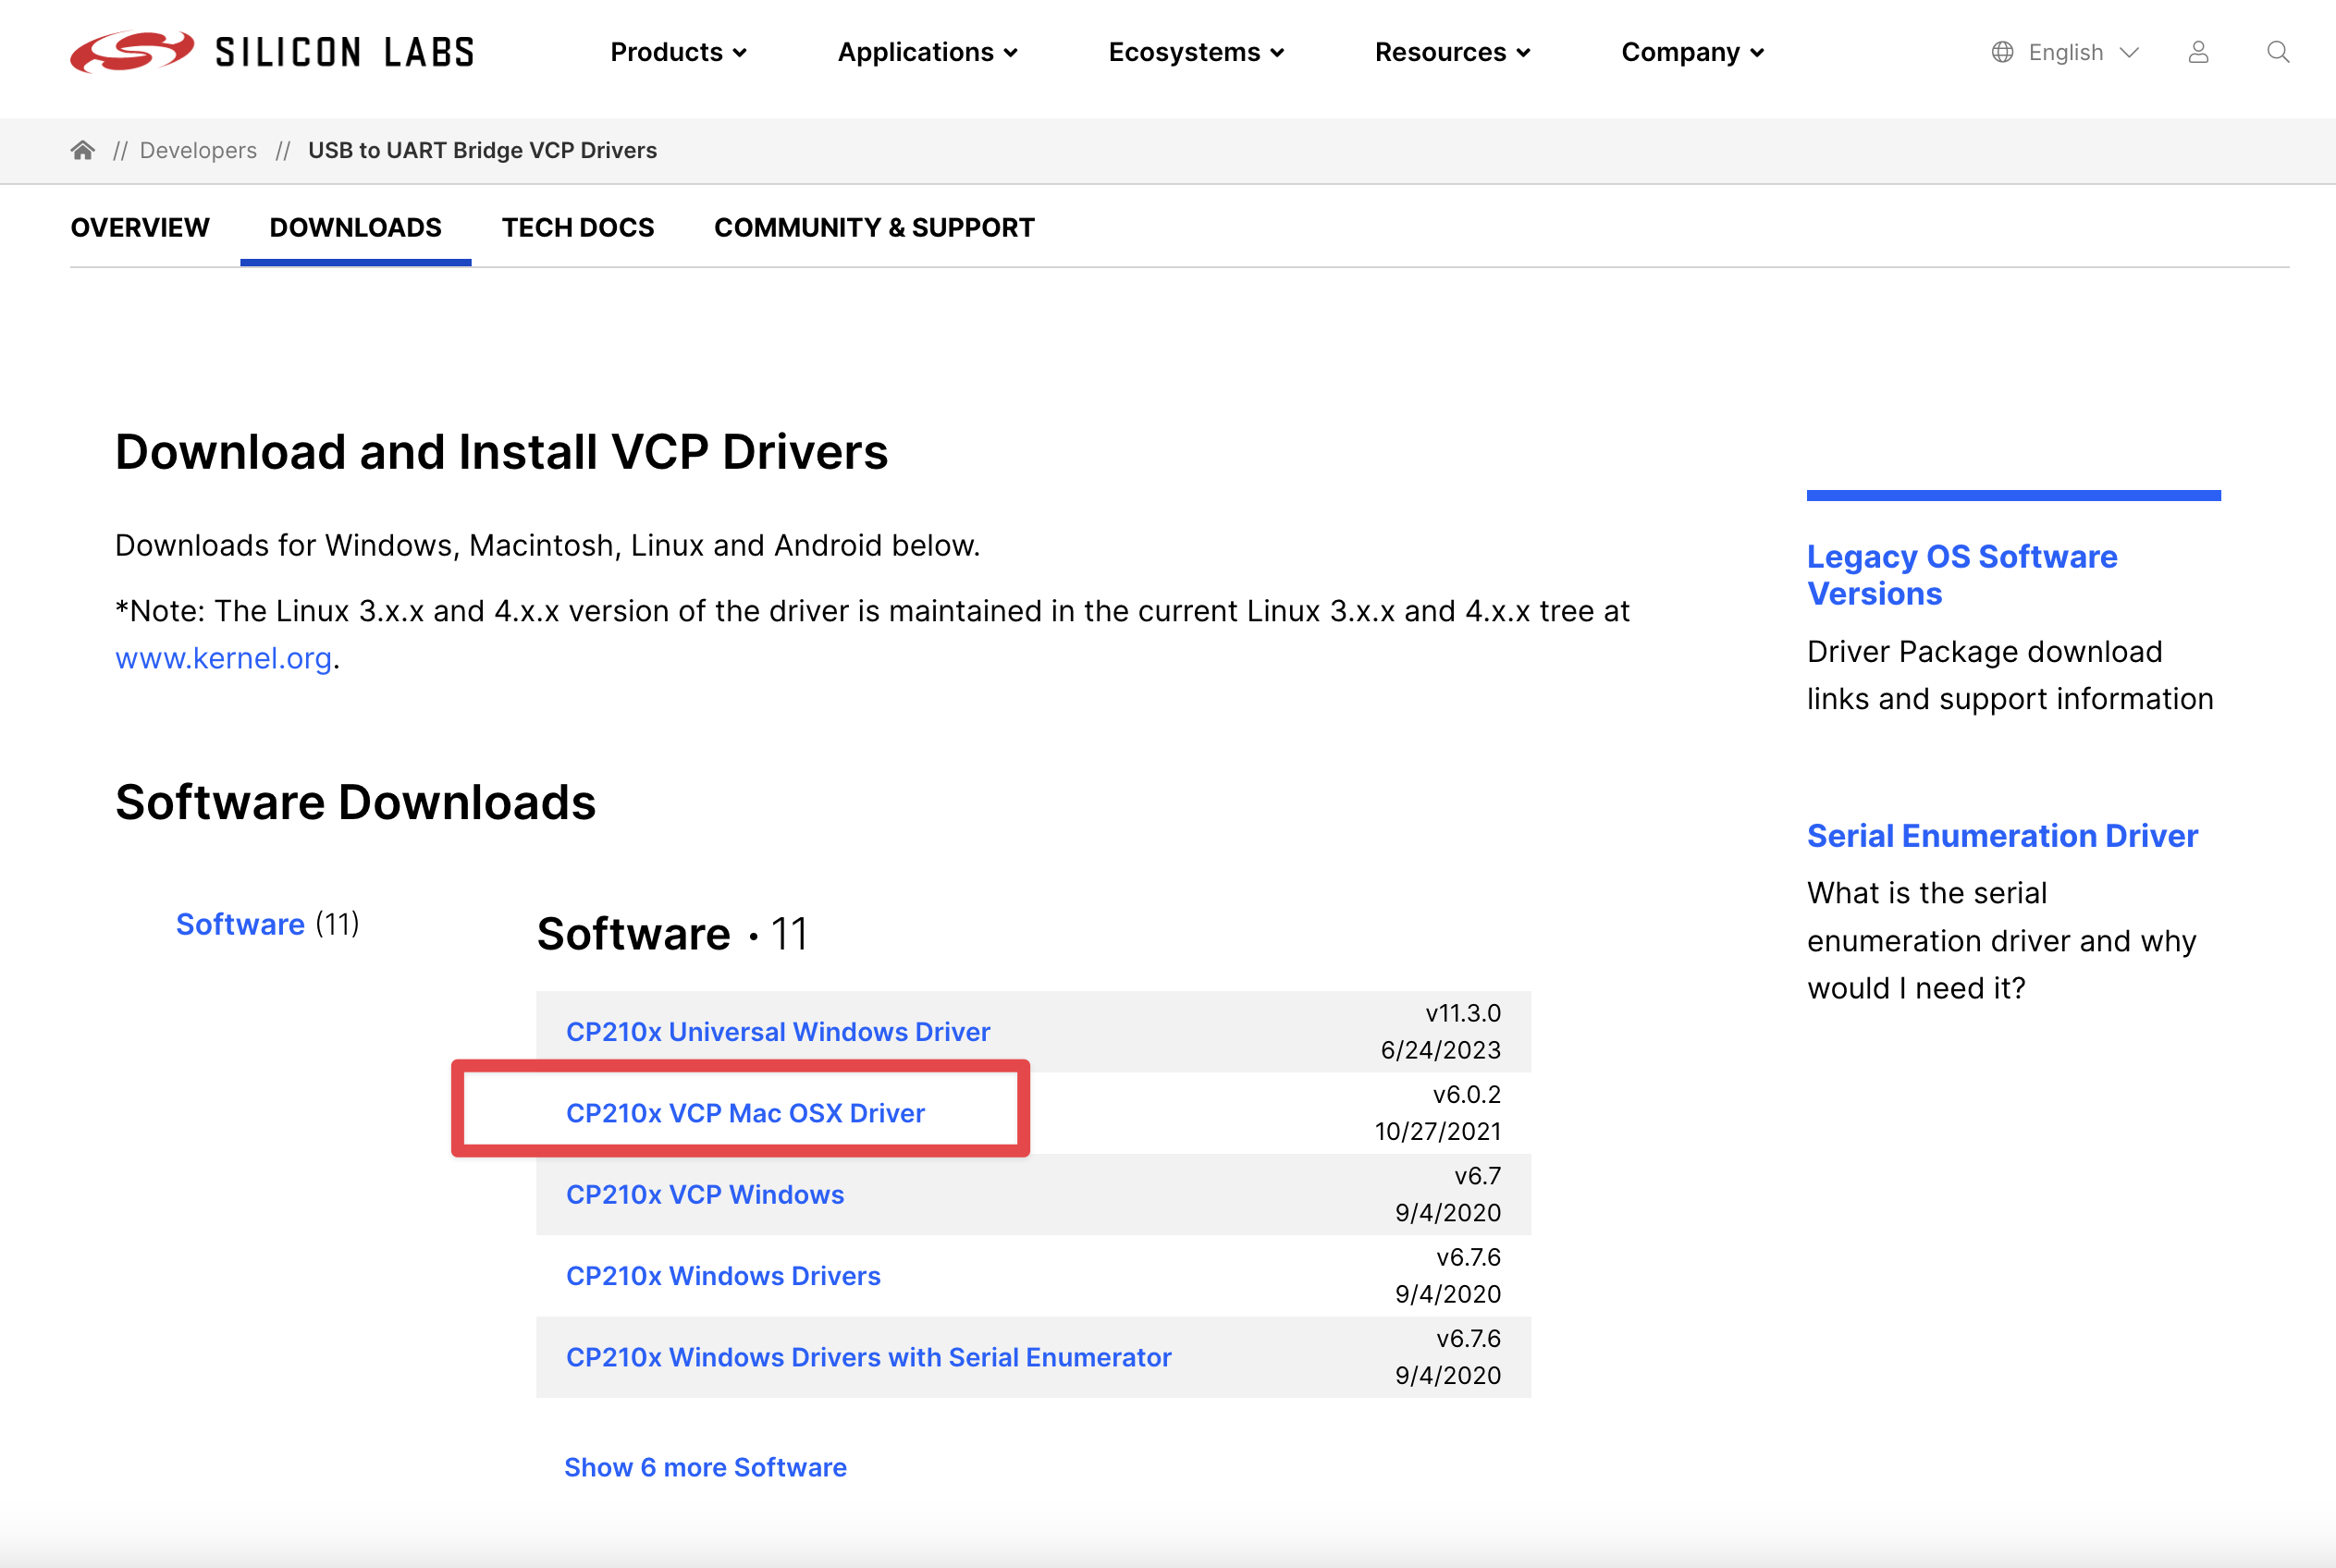
Task: Click Show 6 more Software
Action: (705, 1467)
